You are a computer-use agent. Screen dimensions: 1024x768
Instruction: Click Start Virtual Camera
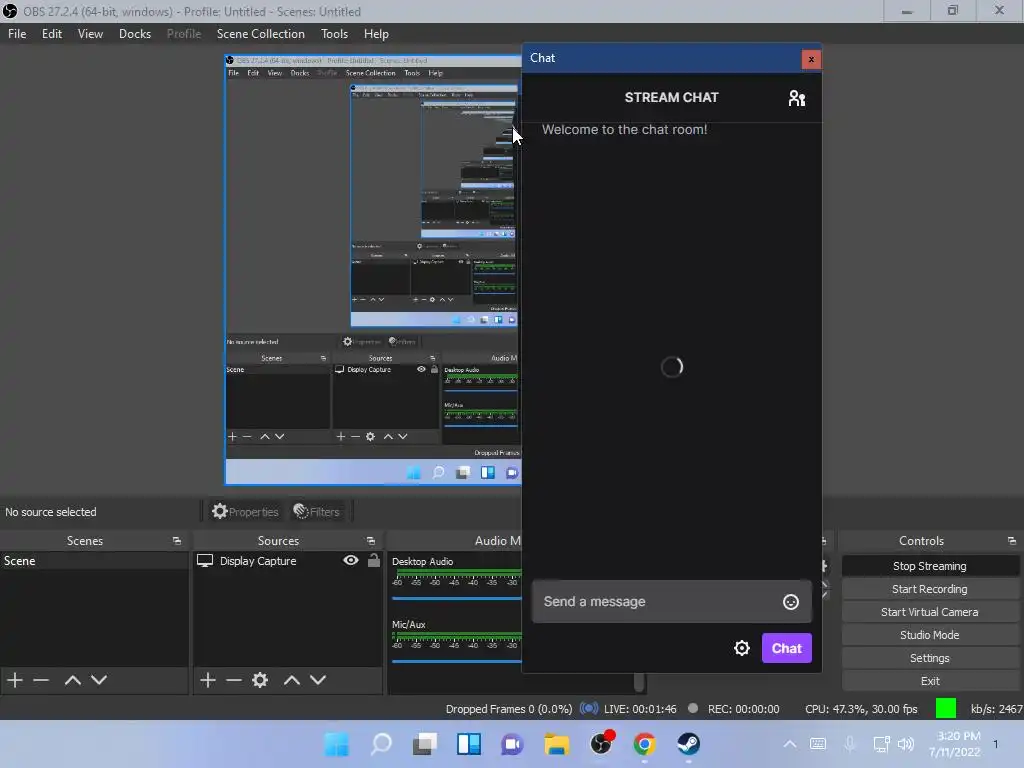click(x=930, y=612)
